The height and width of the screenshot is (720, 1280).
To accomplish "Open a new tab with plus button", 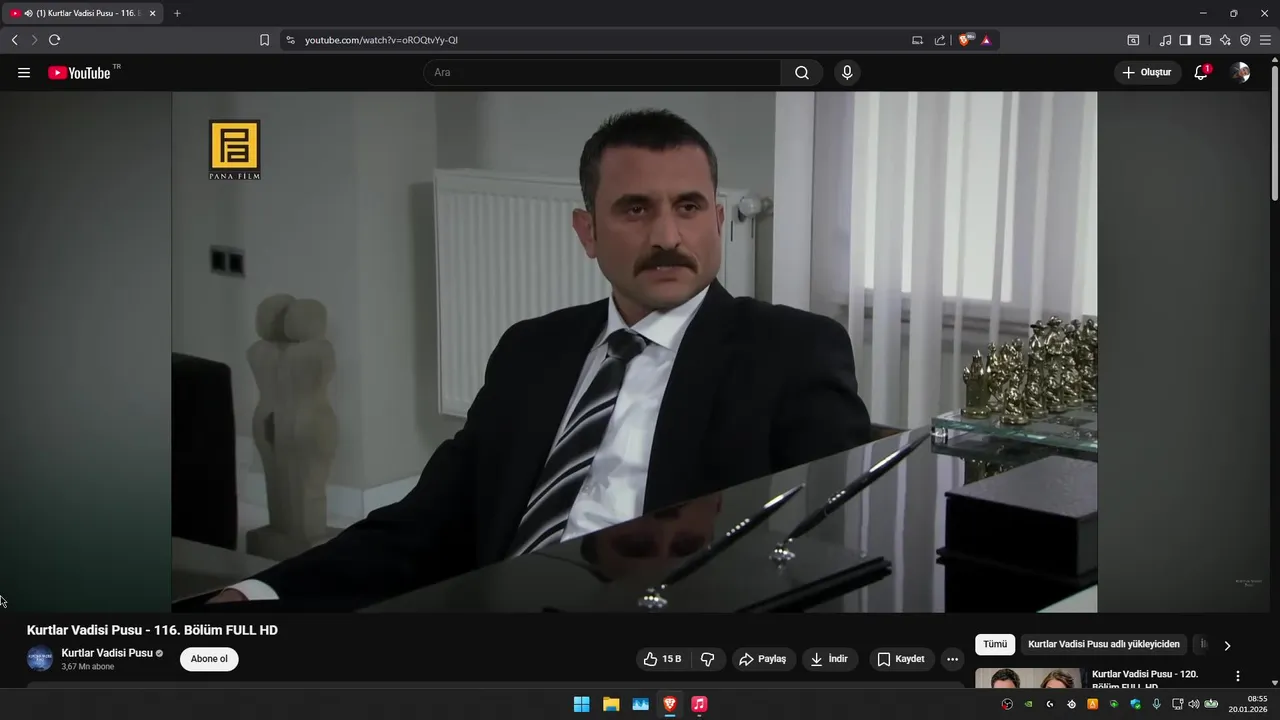I will tap(177, 13).
